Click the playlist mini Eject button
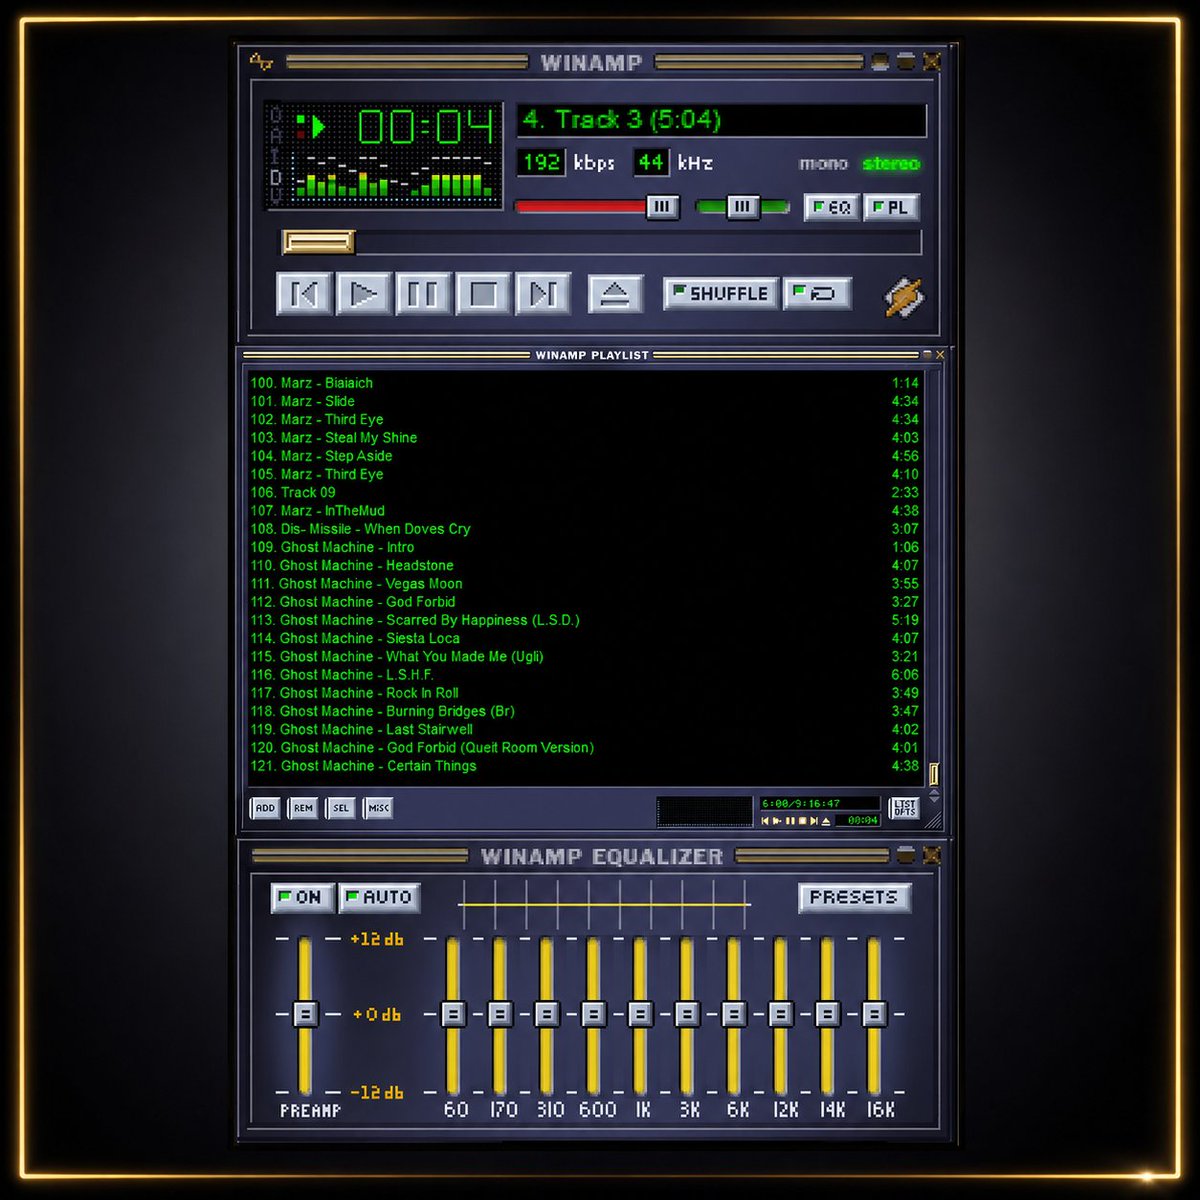Viewport: 1200px width, 1200px height. pyautogui.click(x=826, y=821)
